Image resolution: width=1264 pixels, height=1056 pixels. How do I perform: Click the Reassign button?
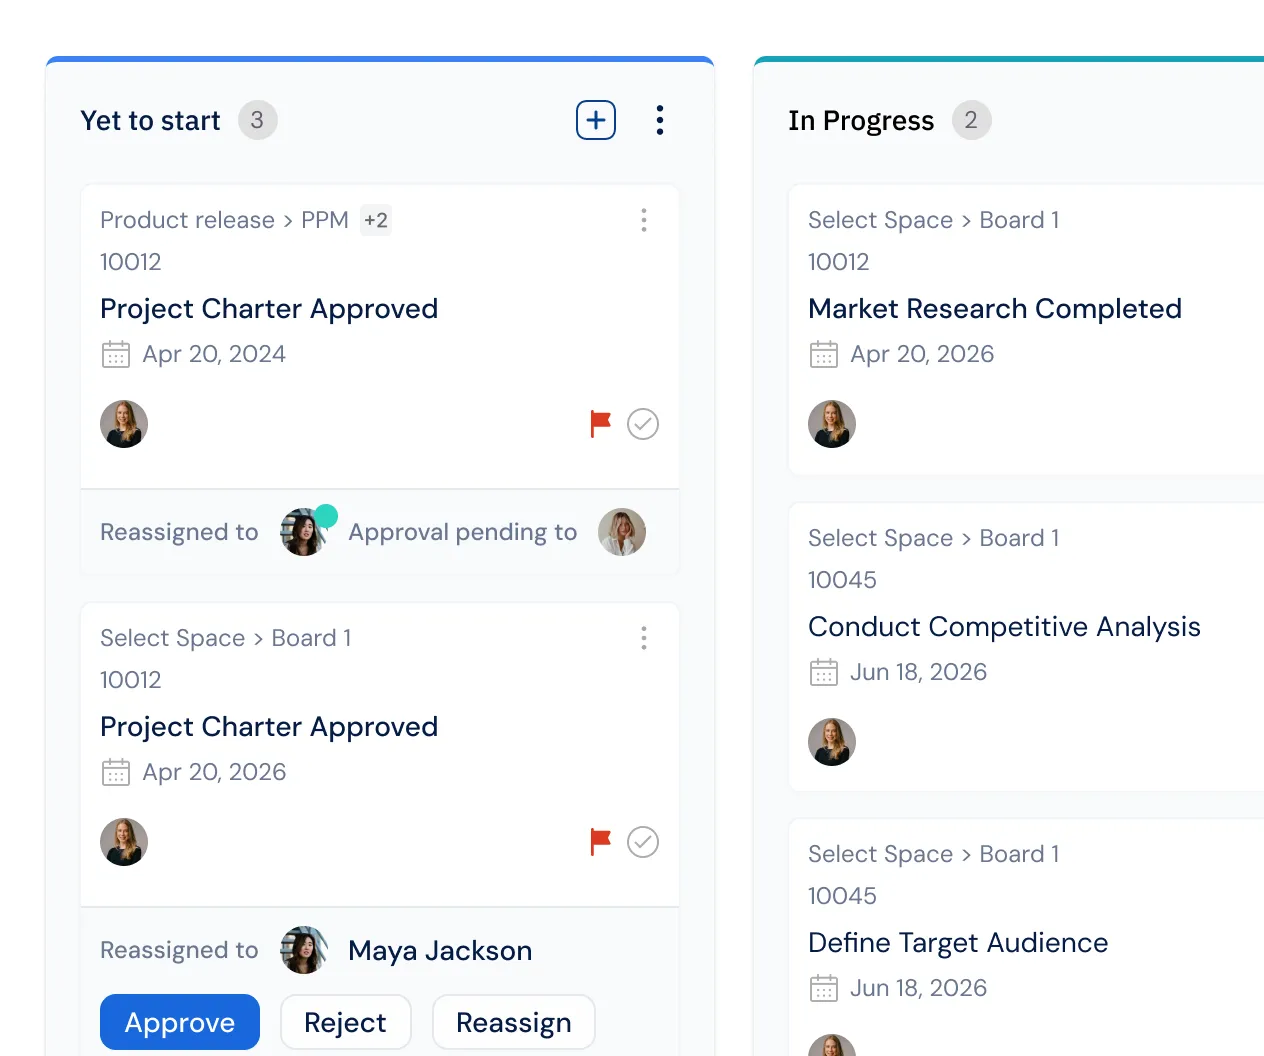click(514, 1022)
